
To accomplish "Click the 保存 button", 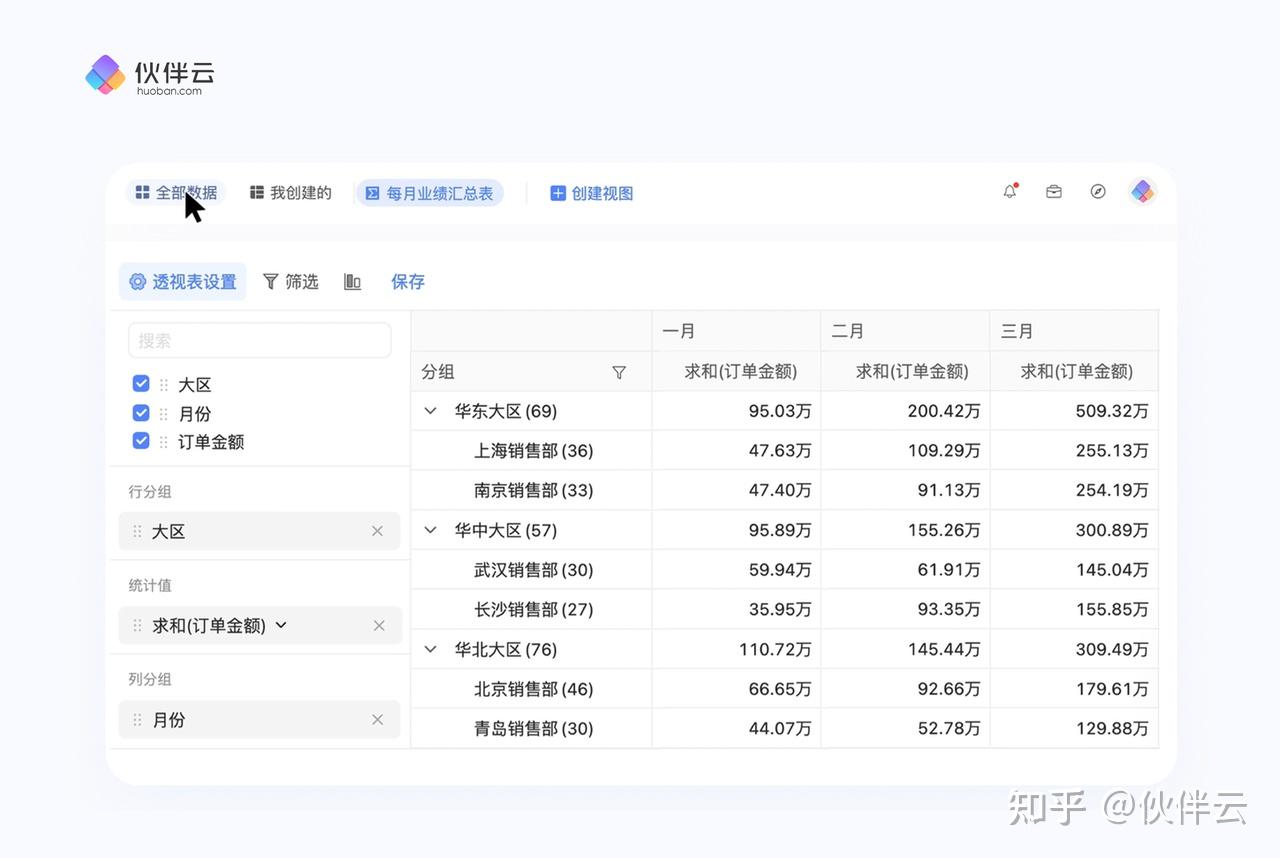I will click(x=408, y=282).
